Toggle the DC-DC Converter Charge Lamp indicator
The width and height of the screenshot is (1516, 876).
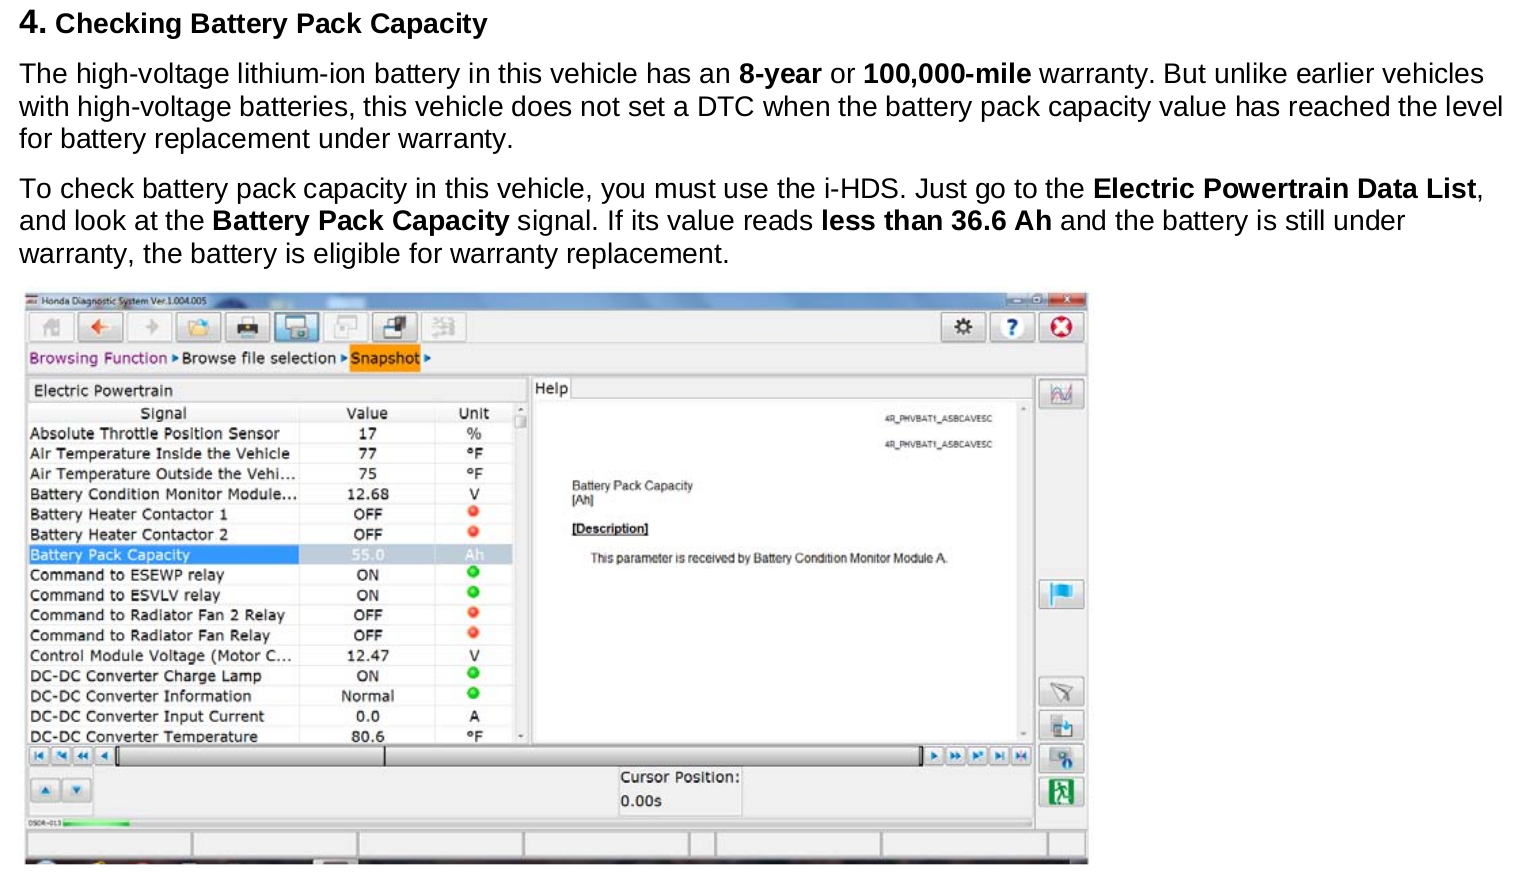click(474, 675)
